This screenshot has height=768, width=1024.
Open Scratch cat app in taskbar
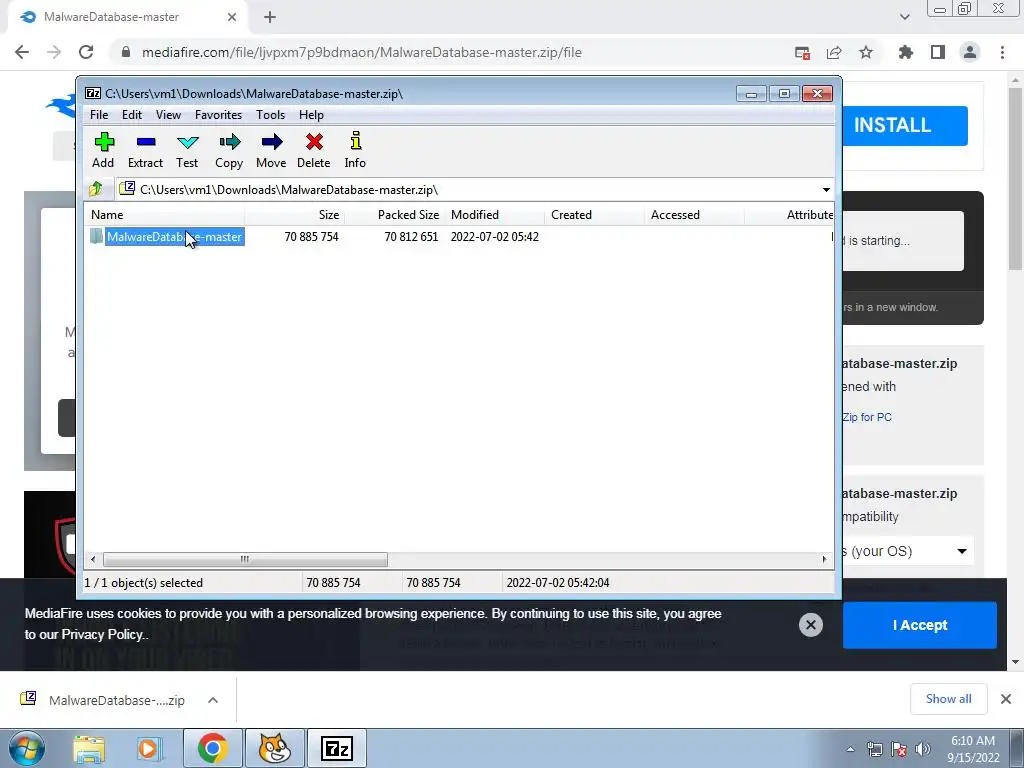[275, 748]
